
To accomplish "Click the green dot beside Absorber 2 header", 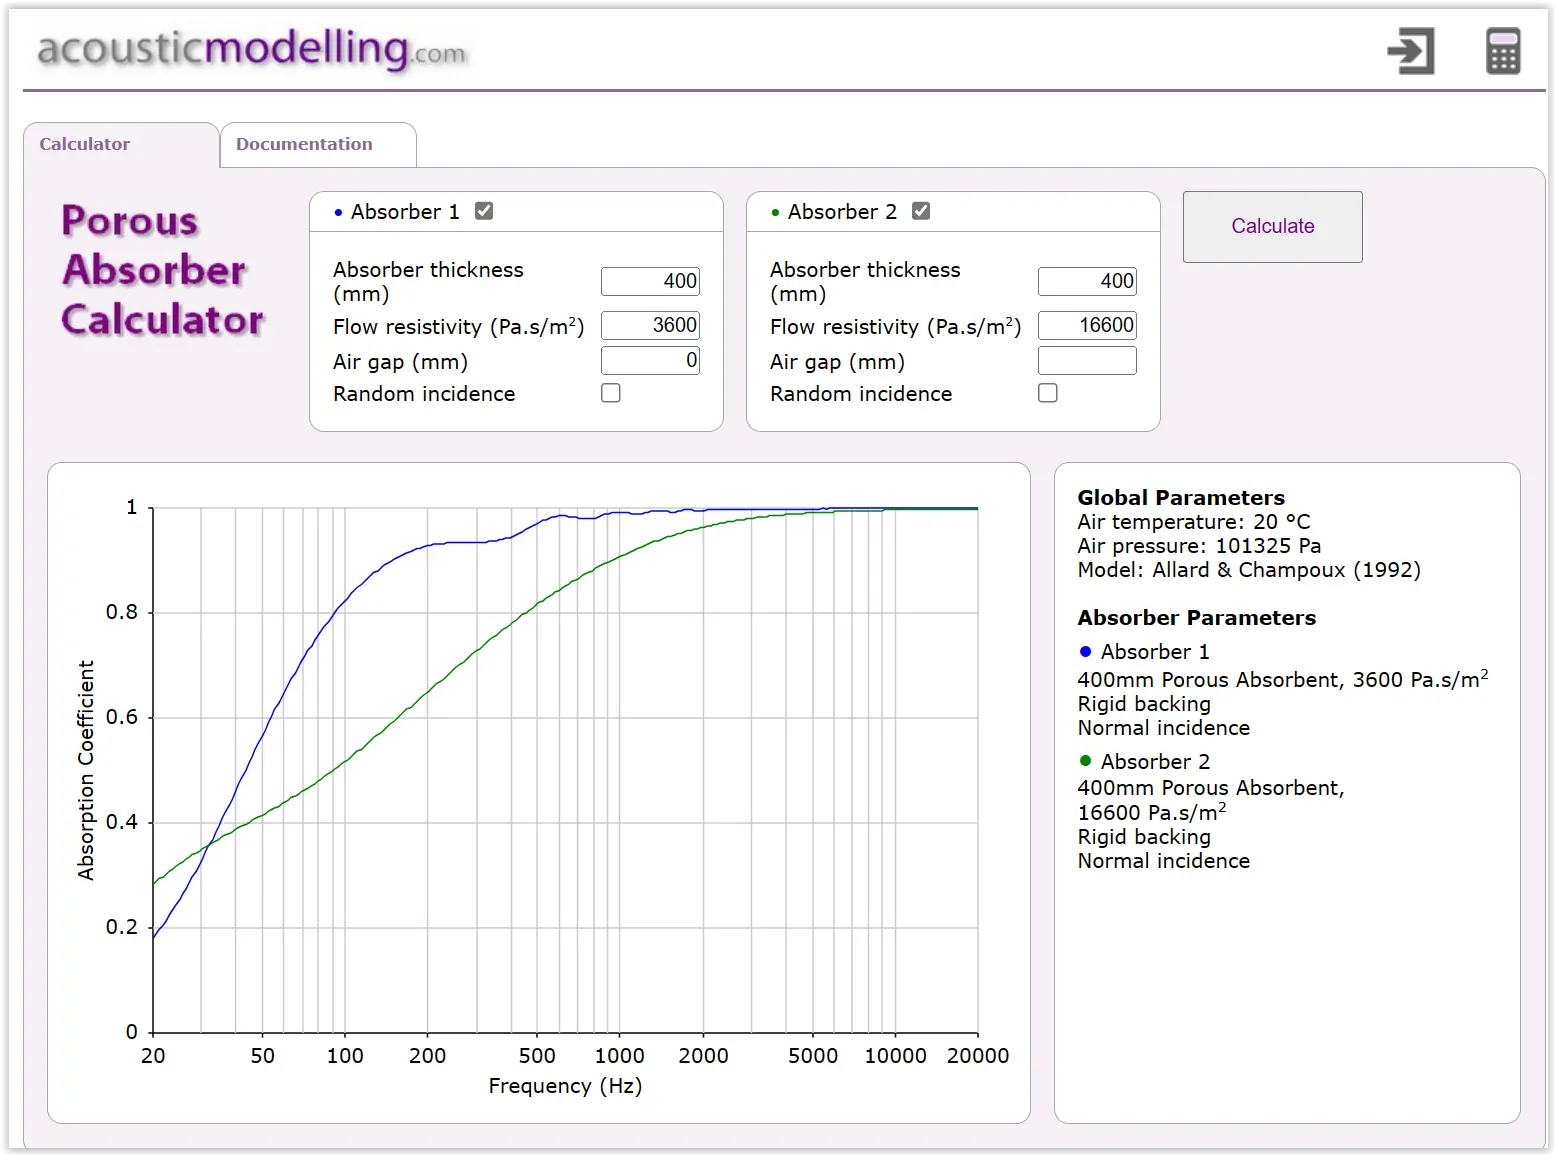I will click(775, 213).
